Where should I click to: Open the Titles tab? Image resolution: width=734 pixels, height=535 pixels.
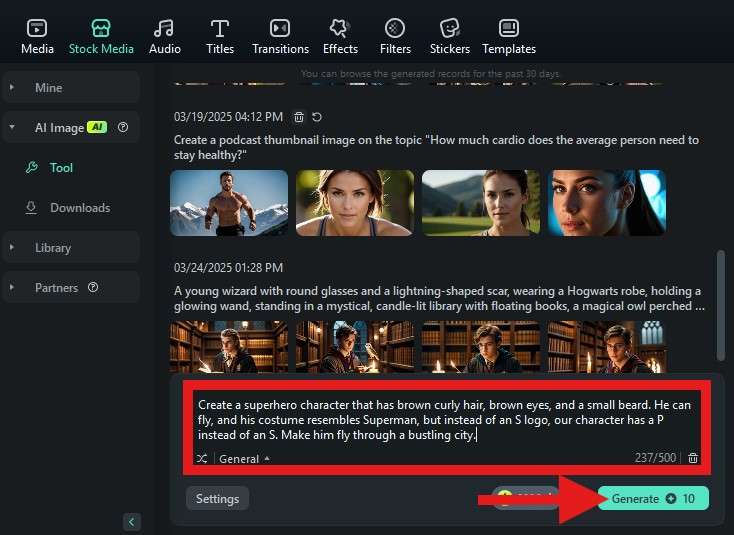click(220, 37)
